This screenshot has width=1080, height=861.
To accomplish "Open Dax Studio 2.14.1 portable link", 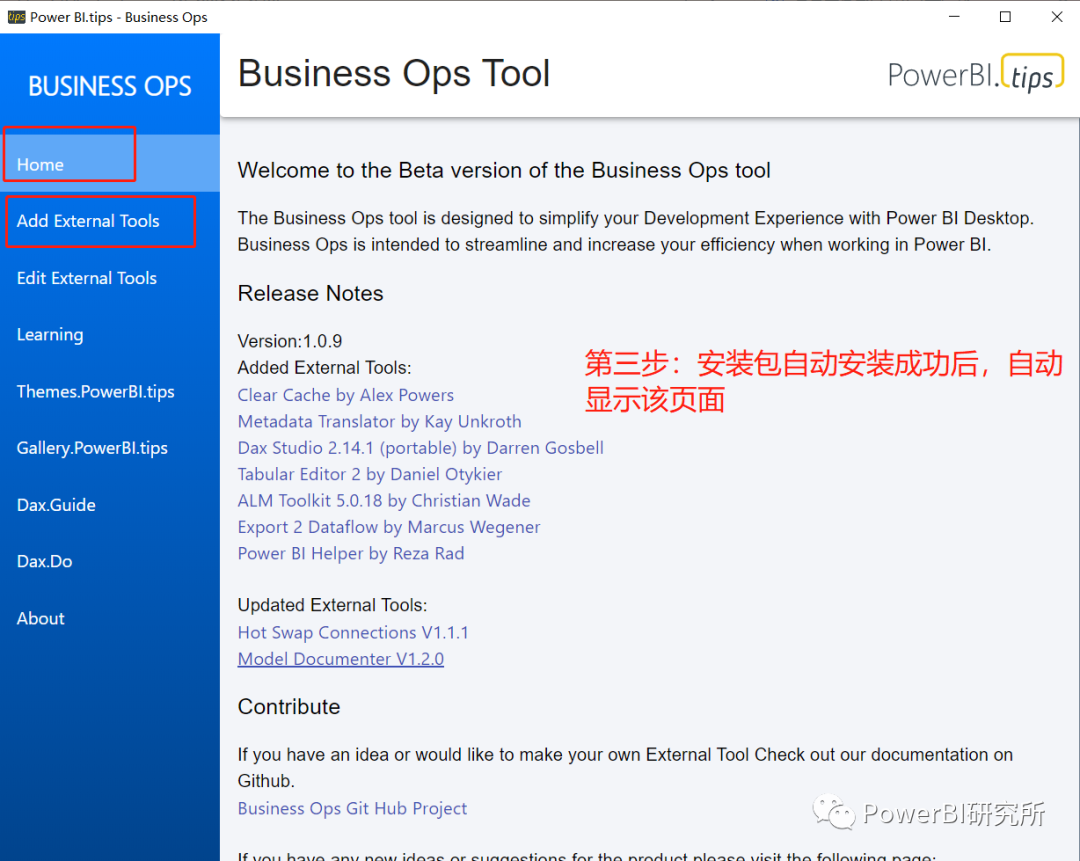I will 421,448.
